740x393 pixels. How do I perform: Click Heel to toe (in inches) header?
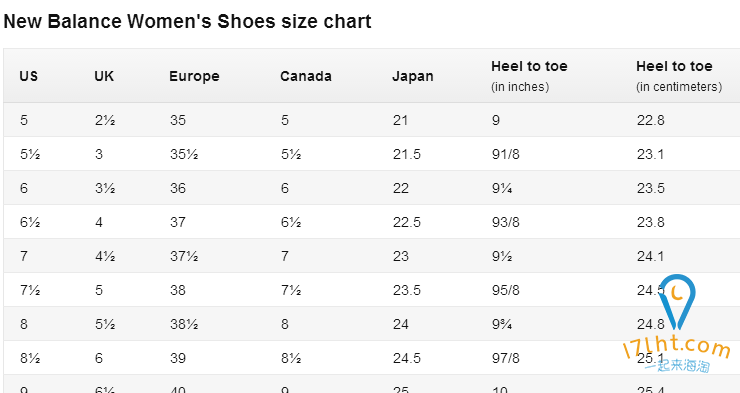pos(529,76)
